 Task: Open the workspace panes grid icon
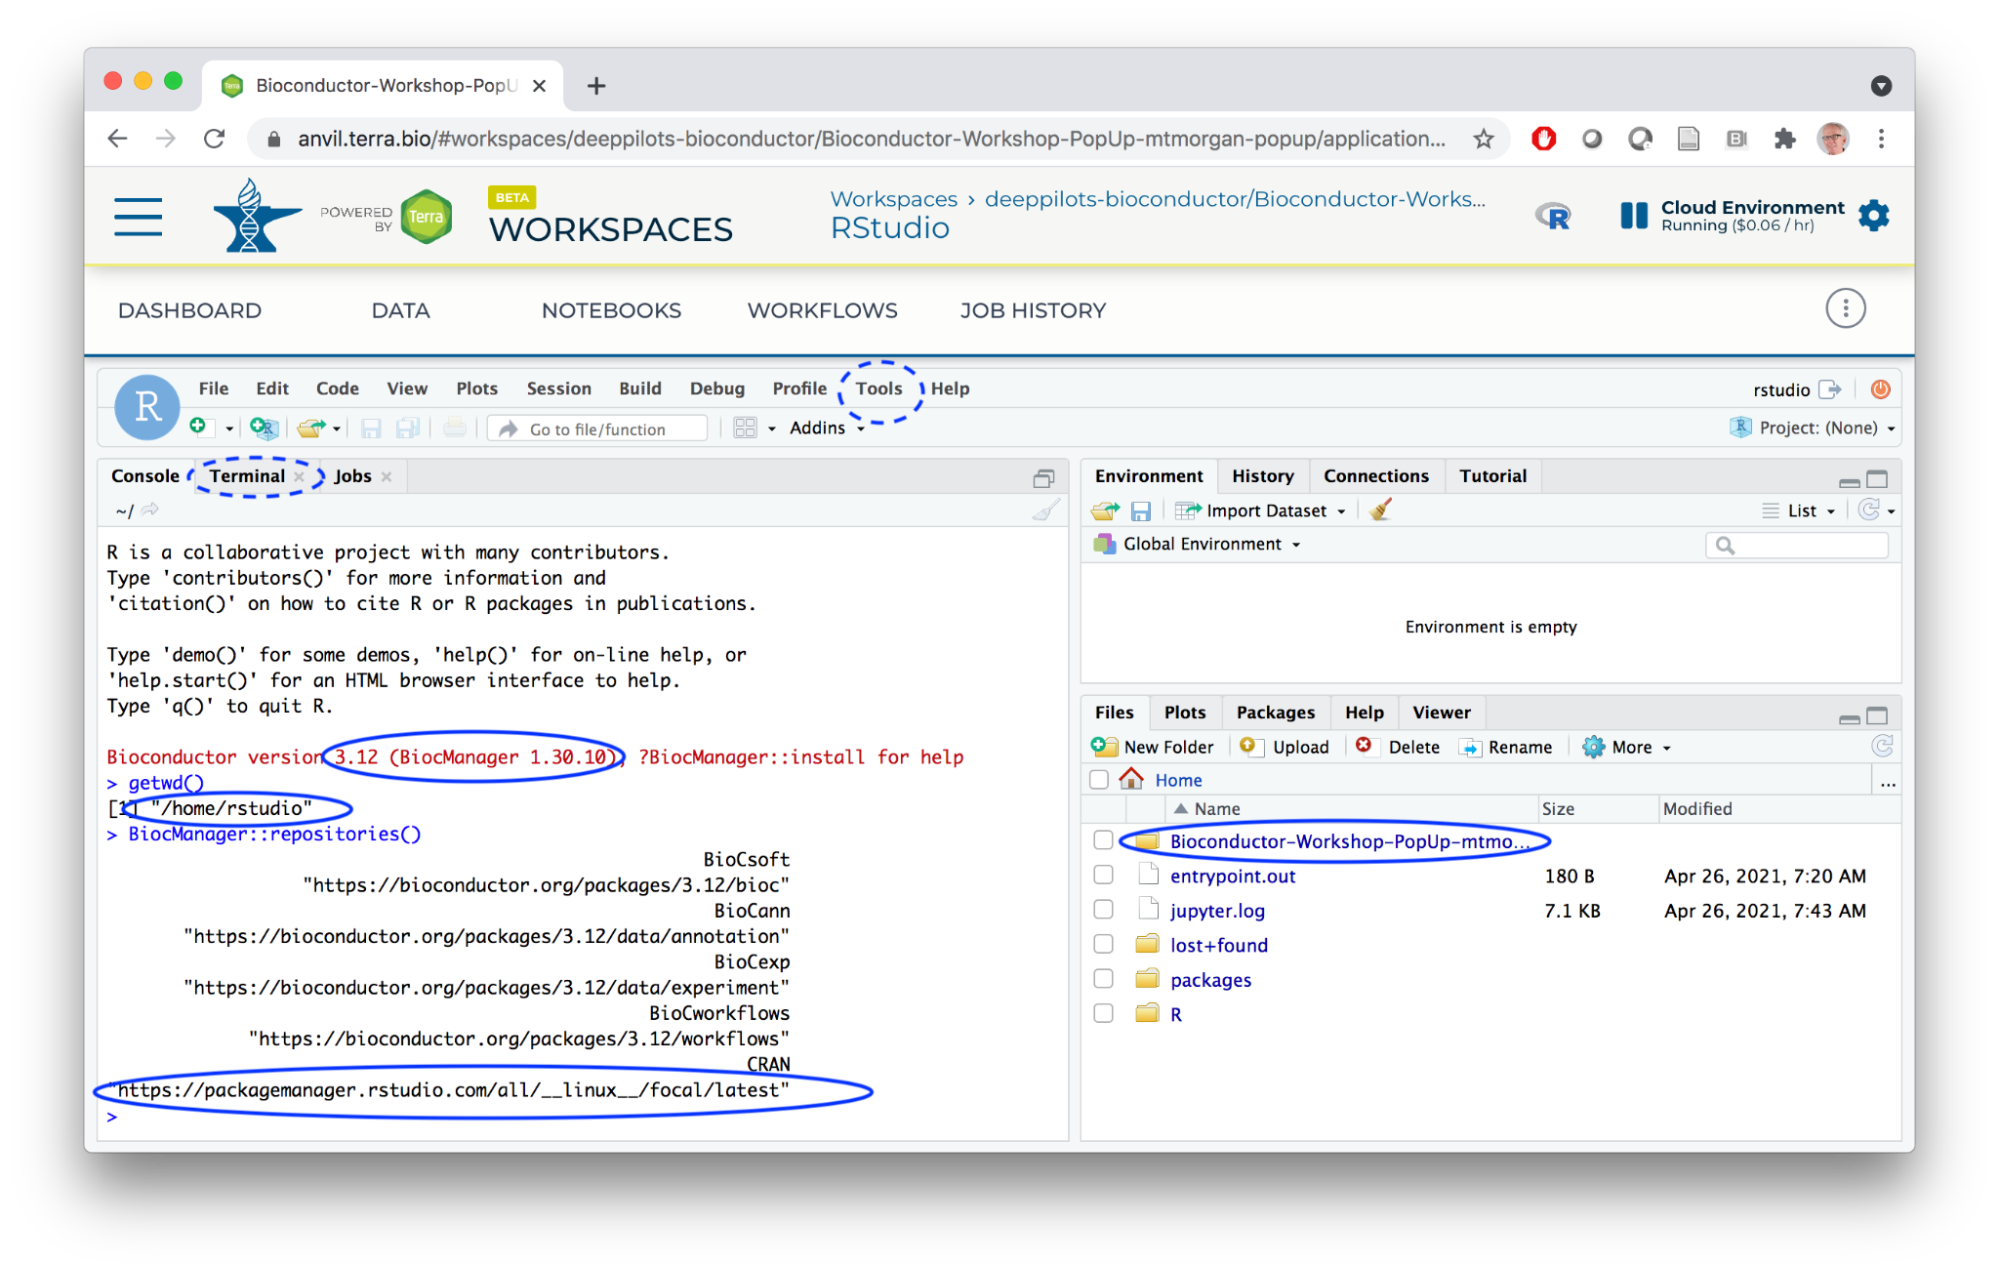[745, 428]
